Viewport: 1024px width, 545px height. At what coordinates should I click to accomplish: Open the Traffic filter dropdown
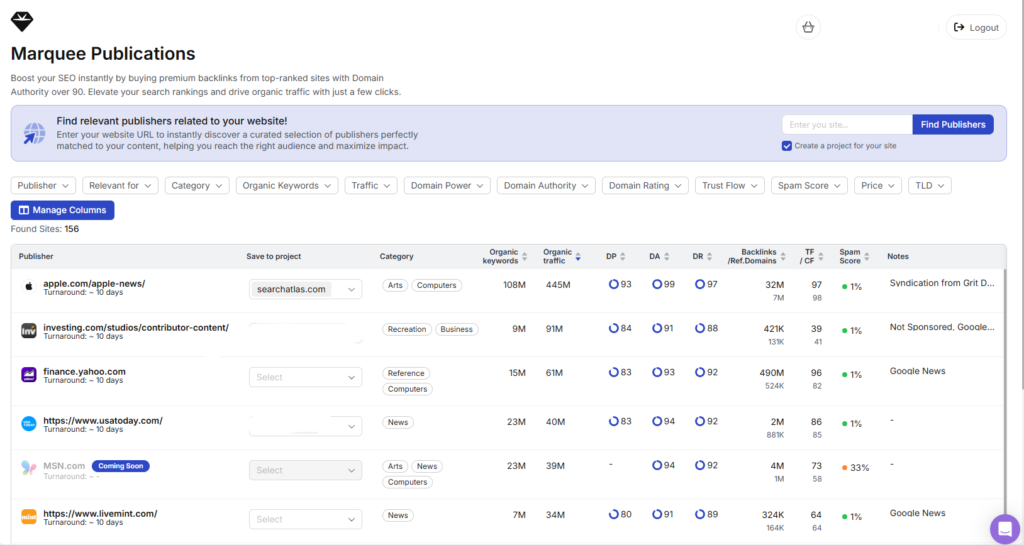click(370, 185)
